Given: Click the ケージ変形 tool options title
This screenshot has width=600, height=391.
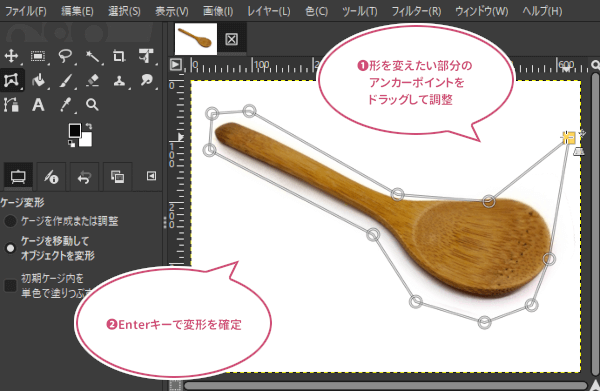Looking at the screenshot, I should [22, 202].
